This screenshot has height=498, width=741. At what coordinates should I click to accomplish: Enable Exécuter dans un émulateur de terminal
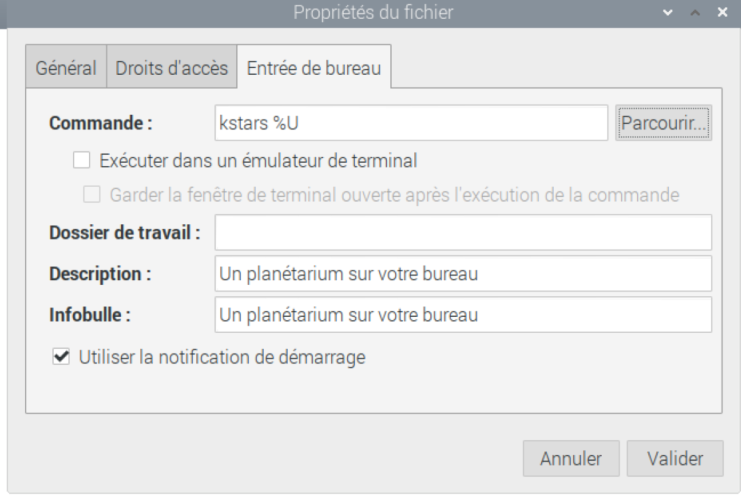pos(81,159)
